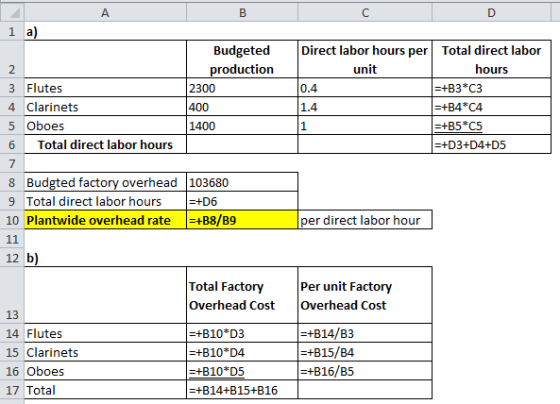Click cell with value 1400
Image resolution: width=560 pixels, height=404 pixels.
[242, 126]
